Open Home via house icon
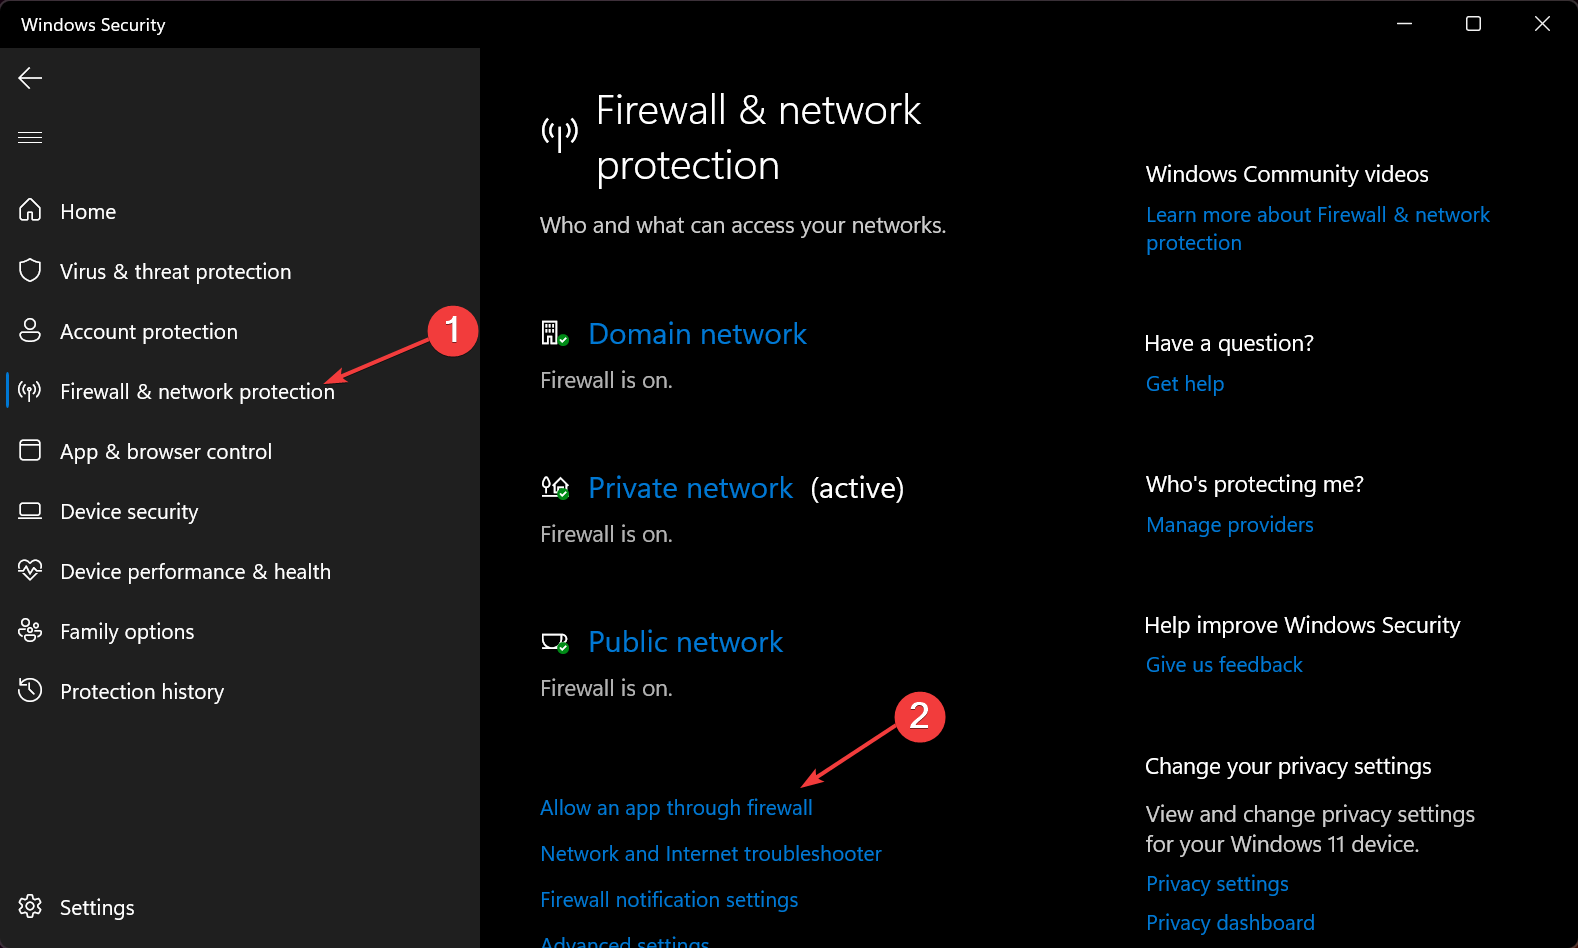This screenshot has width=1578, height=948. [x=30, y=210]
